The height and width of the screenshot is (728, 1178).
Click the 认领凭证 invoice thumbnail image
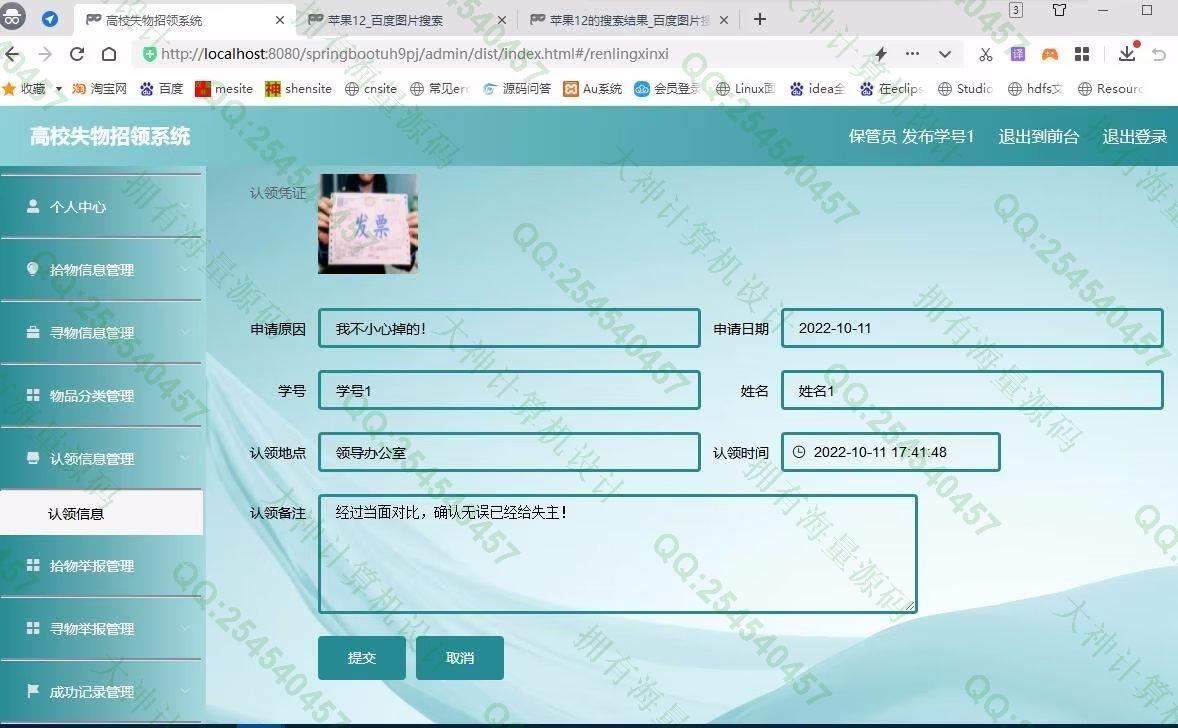(367, 224)
